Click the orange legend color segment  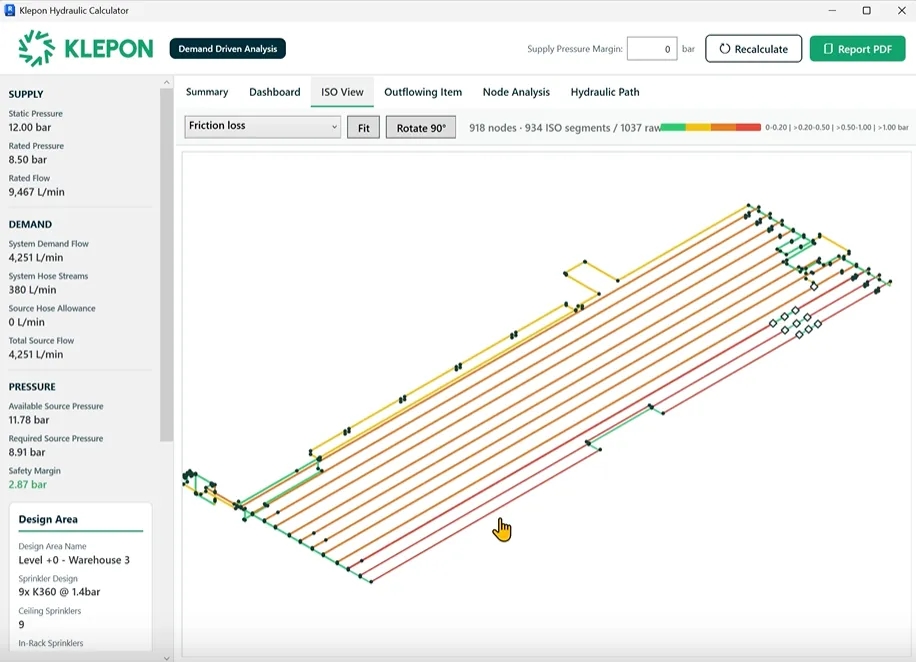pyautogui.click(x=723, y=127)
